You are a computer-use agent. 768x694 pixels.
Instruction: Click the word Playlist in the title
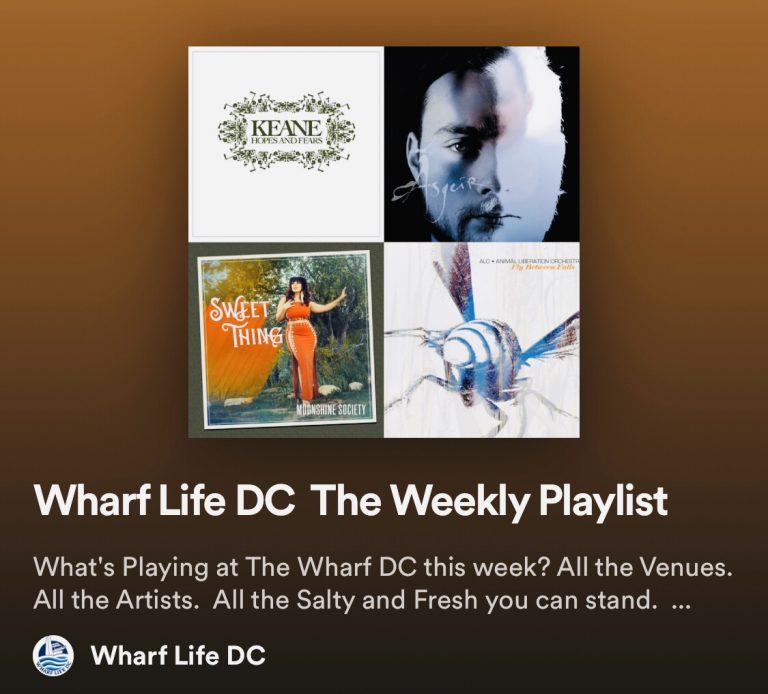(x=603, y=502)
